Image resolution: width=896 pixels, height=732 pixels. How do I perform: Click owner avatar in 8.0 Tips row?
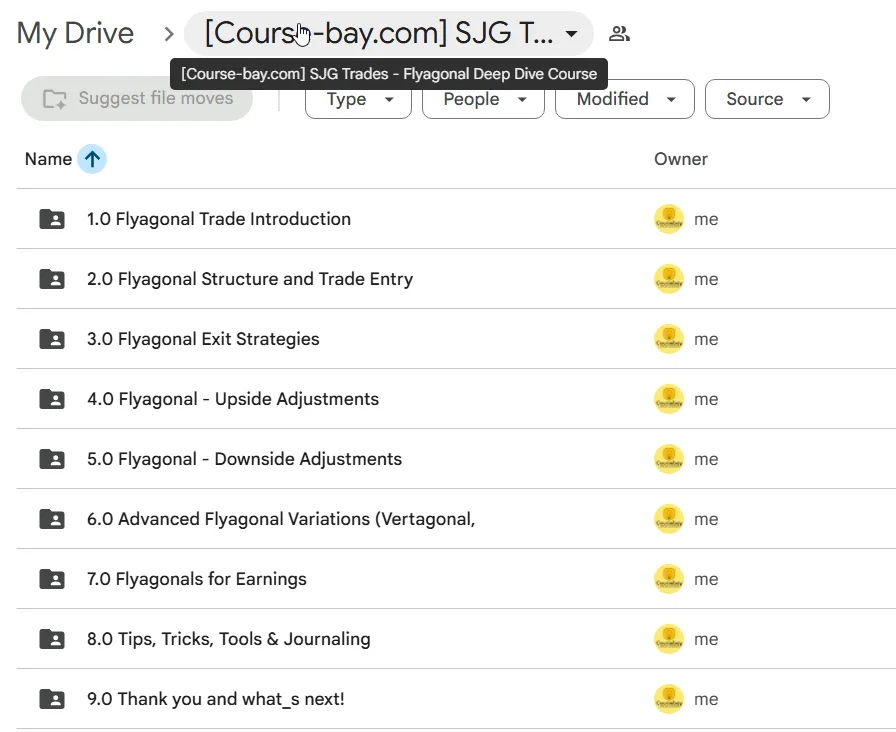click(x=669, y=639)
